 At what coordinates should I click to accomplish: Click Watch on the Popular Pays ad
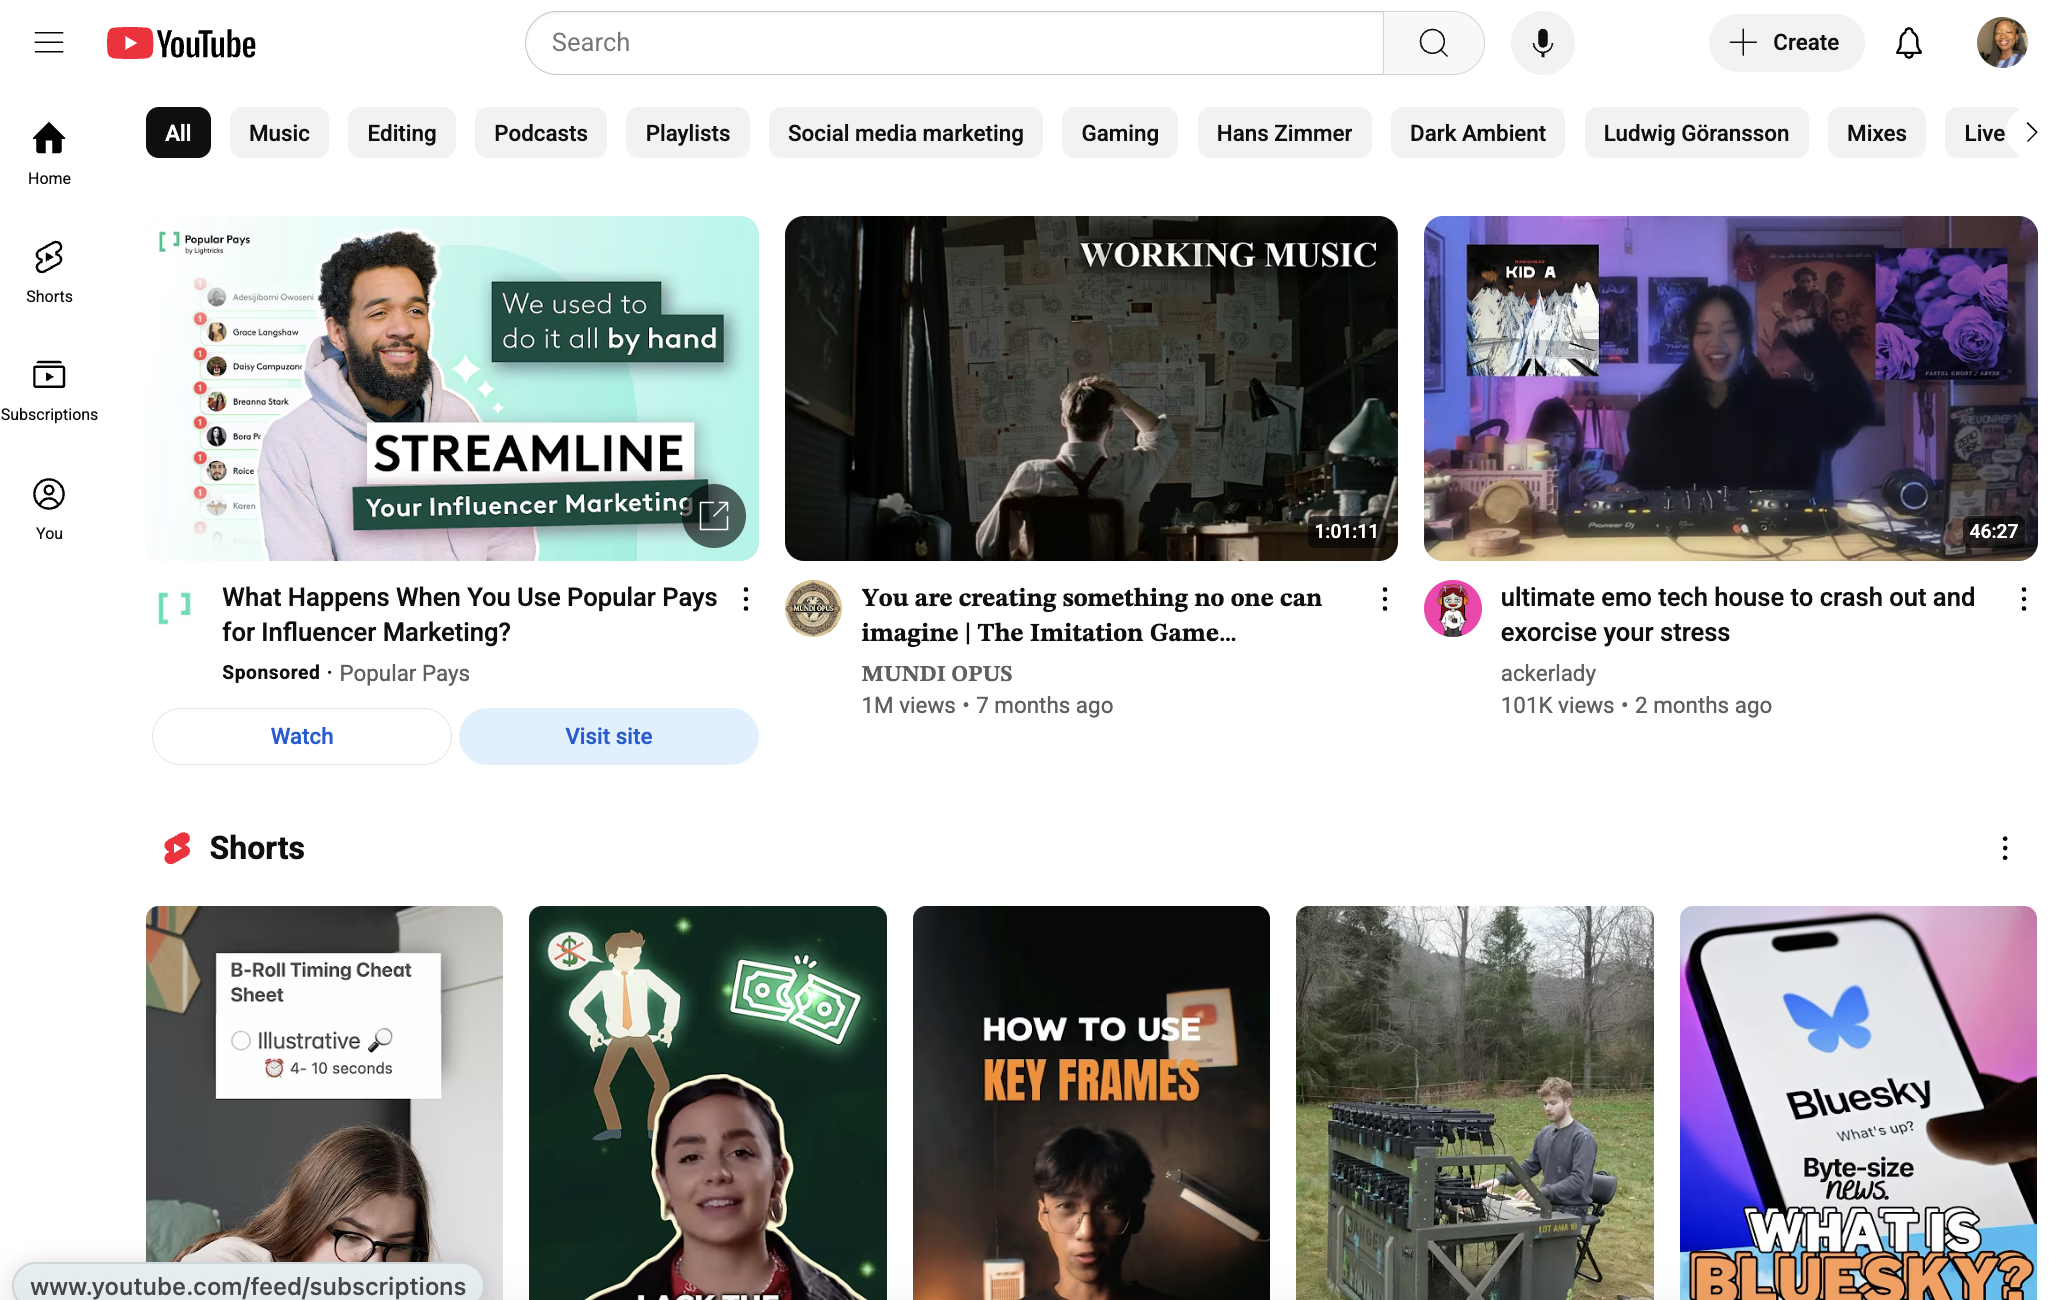tap(301, 736)
